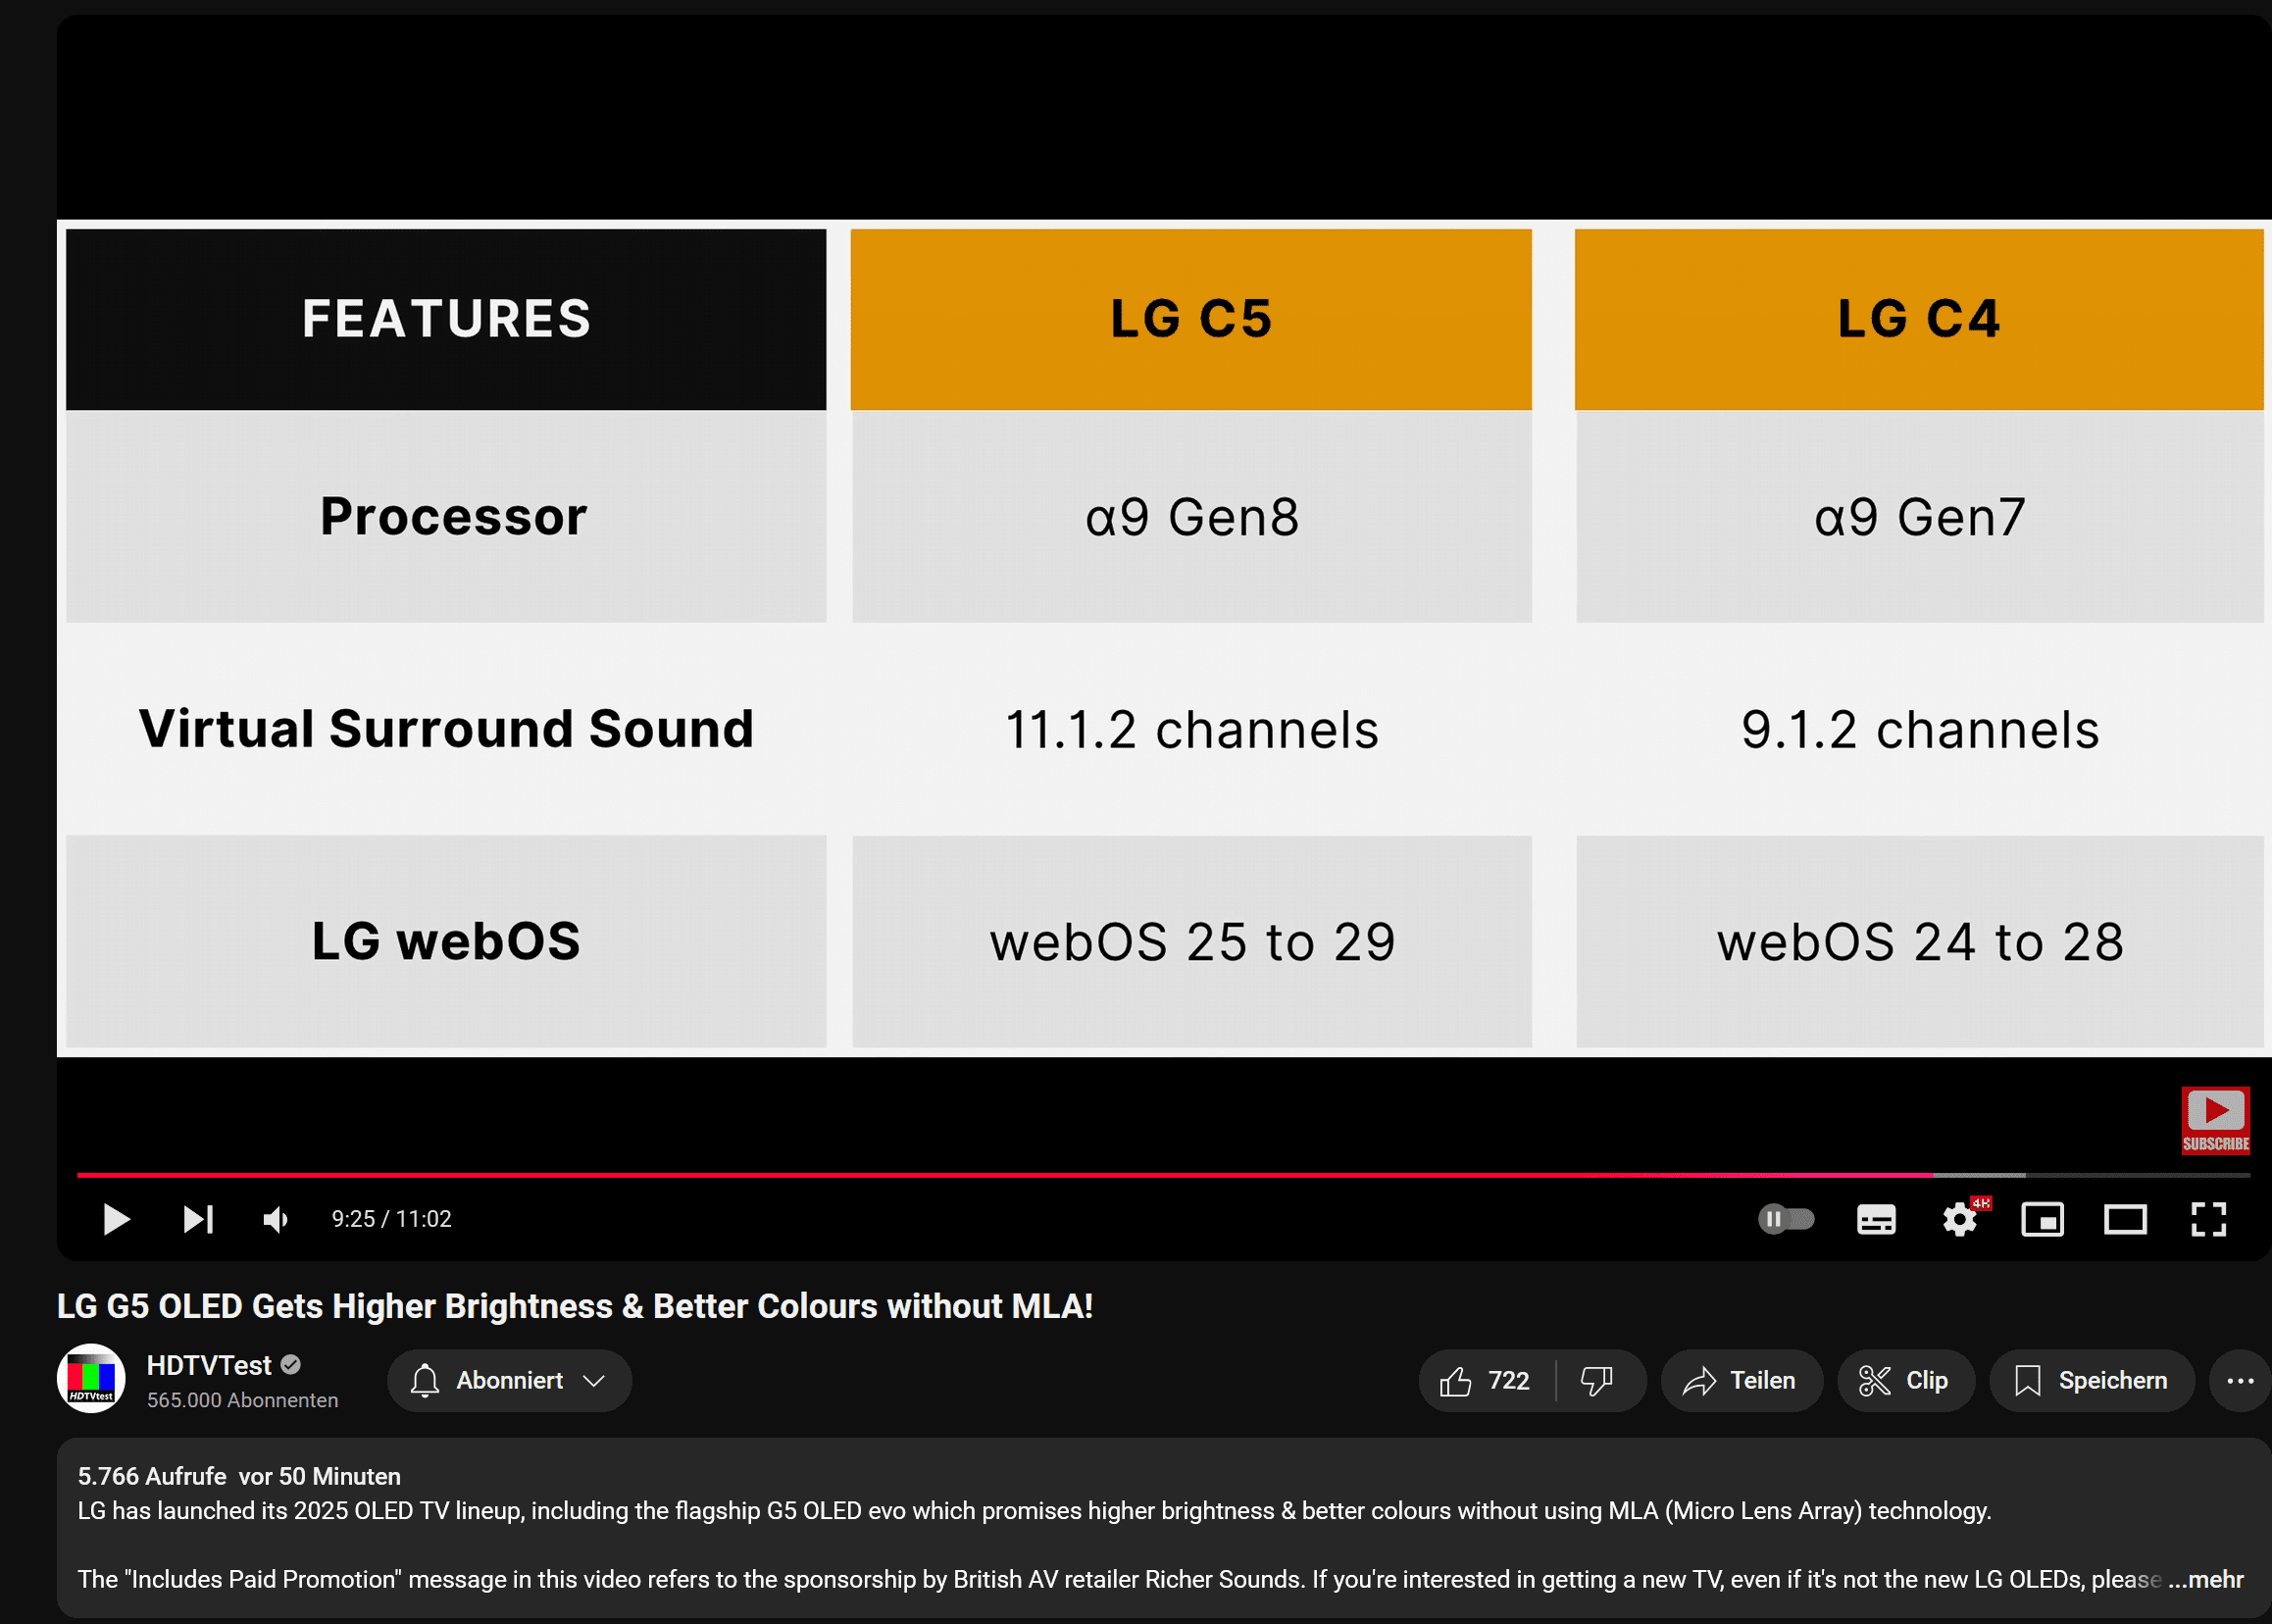Dislike the video
The height and width of the screenshot is (1624, 2272).
click(1597, 1380)
